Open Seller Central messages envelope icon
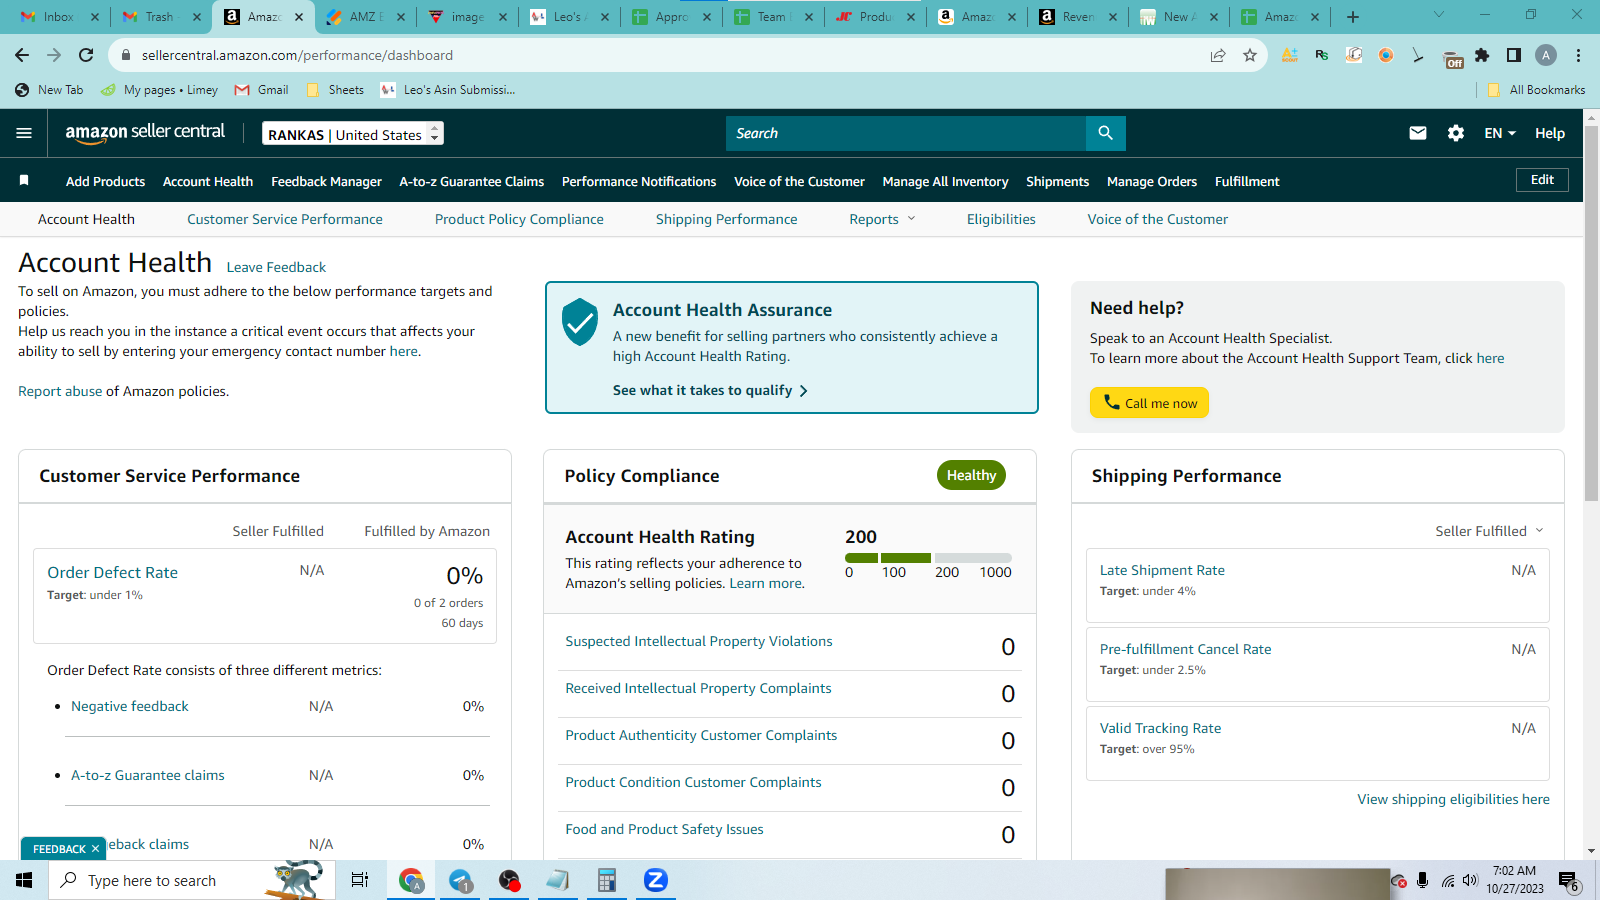 [x=1418, y=133]
